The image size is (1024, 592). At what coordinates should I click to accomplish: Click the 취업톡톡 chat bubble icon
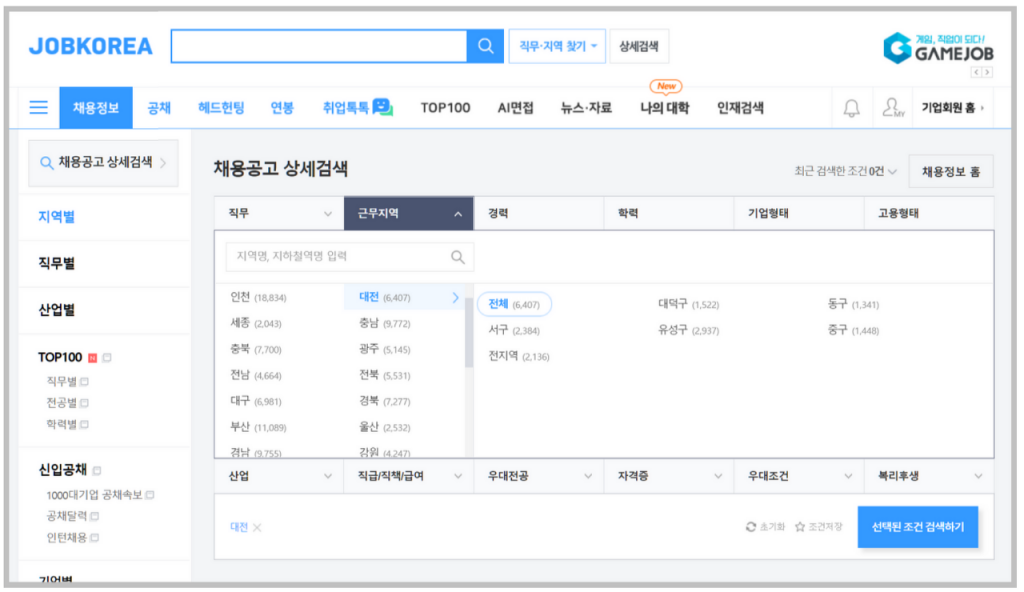(382, 107)
